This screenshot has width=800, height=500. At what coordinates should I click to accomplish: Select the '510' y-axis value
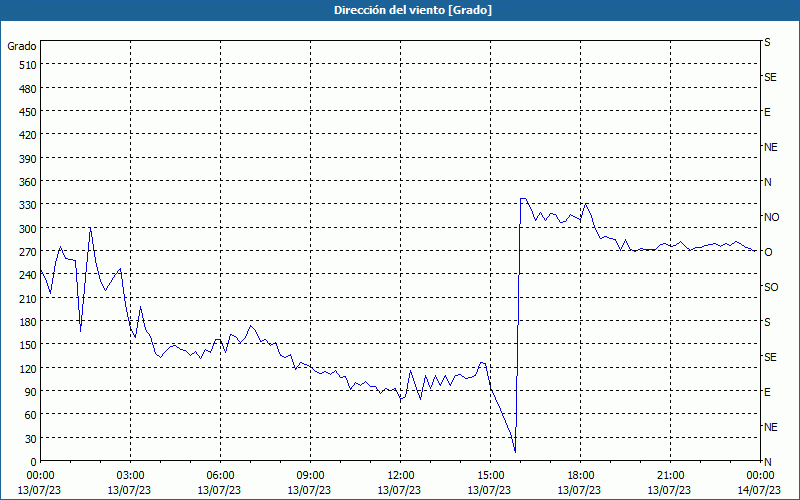28,65
